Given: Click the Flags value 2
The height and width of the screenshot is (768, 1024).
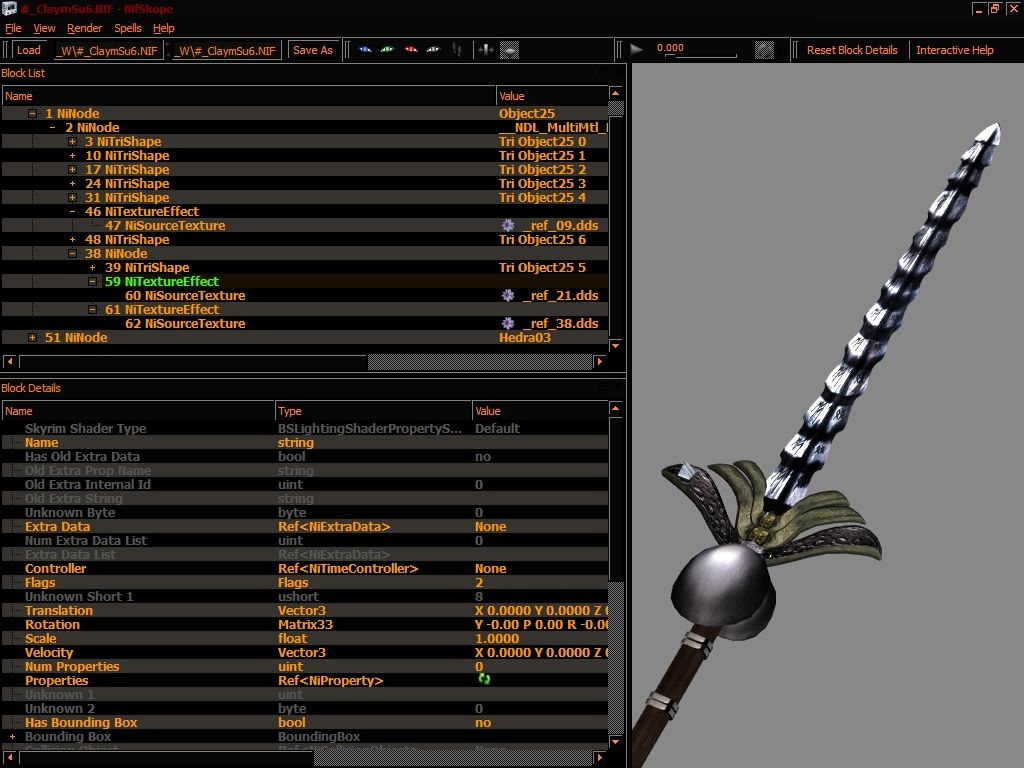Looking at the screenshot, I should pyautogui.click(x=479, y=583).
